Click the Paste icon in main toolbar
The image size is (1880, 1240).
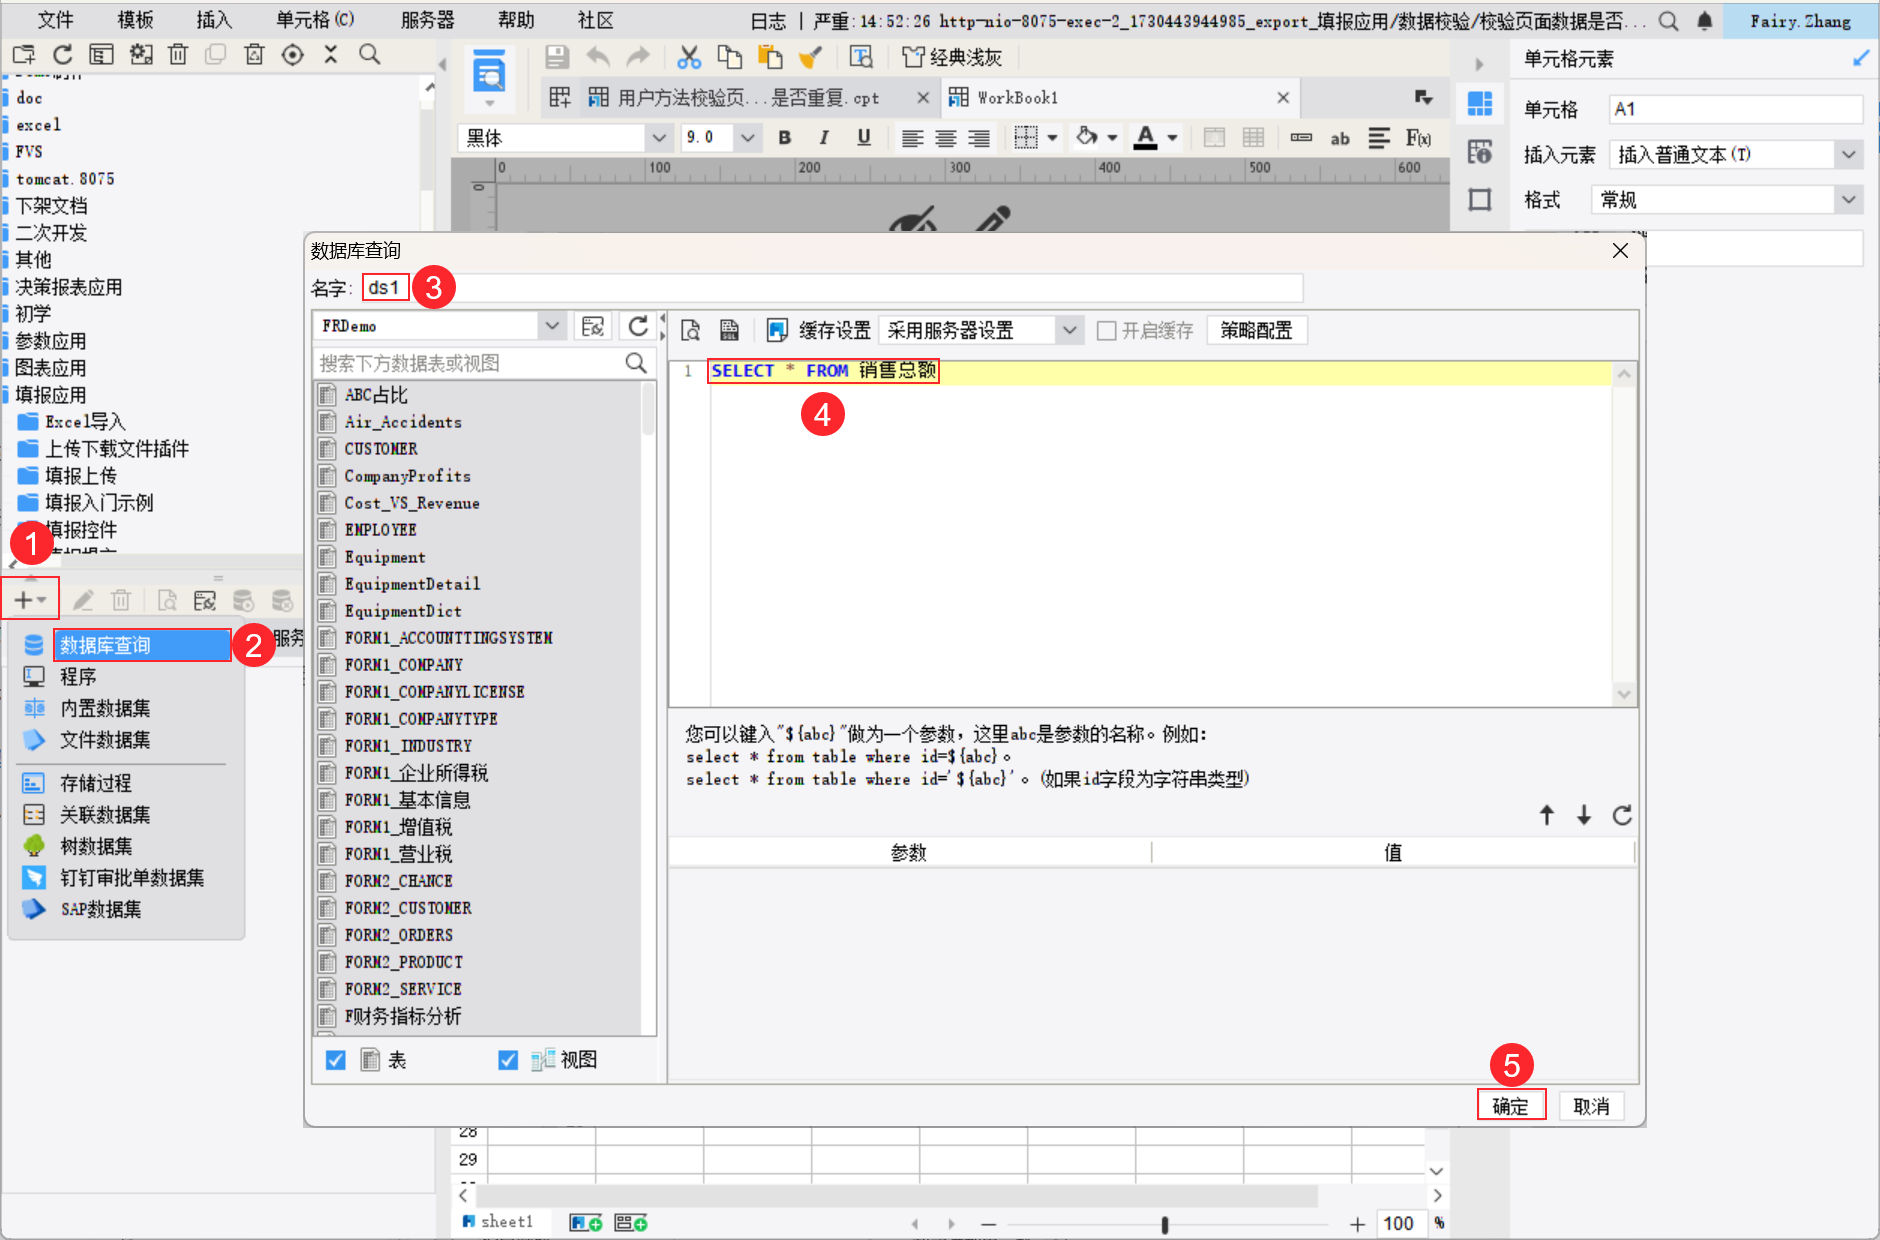click(770, 57)
